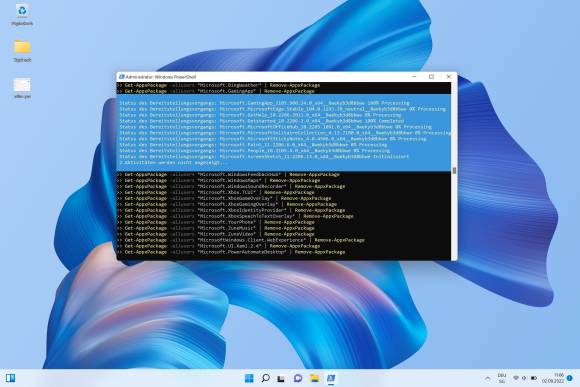The width and height of the screenshot is (580, 387).
Task: Close the PowerShell window
Action: 448,77
